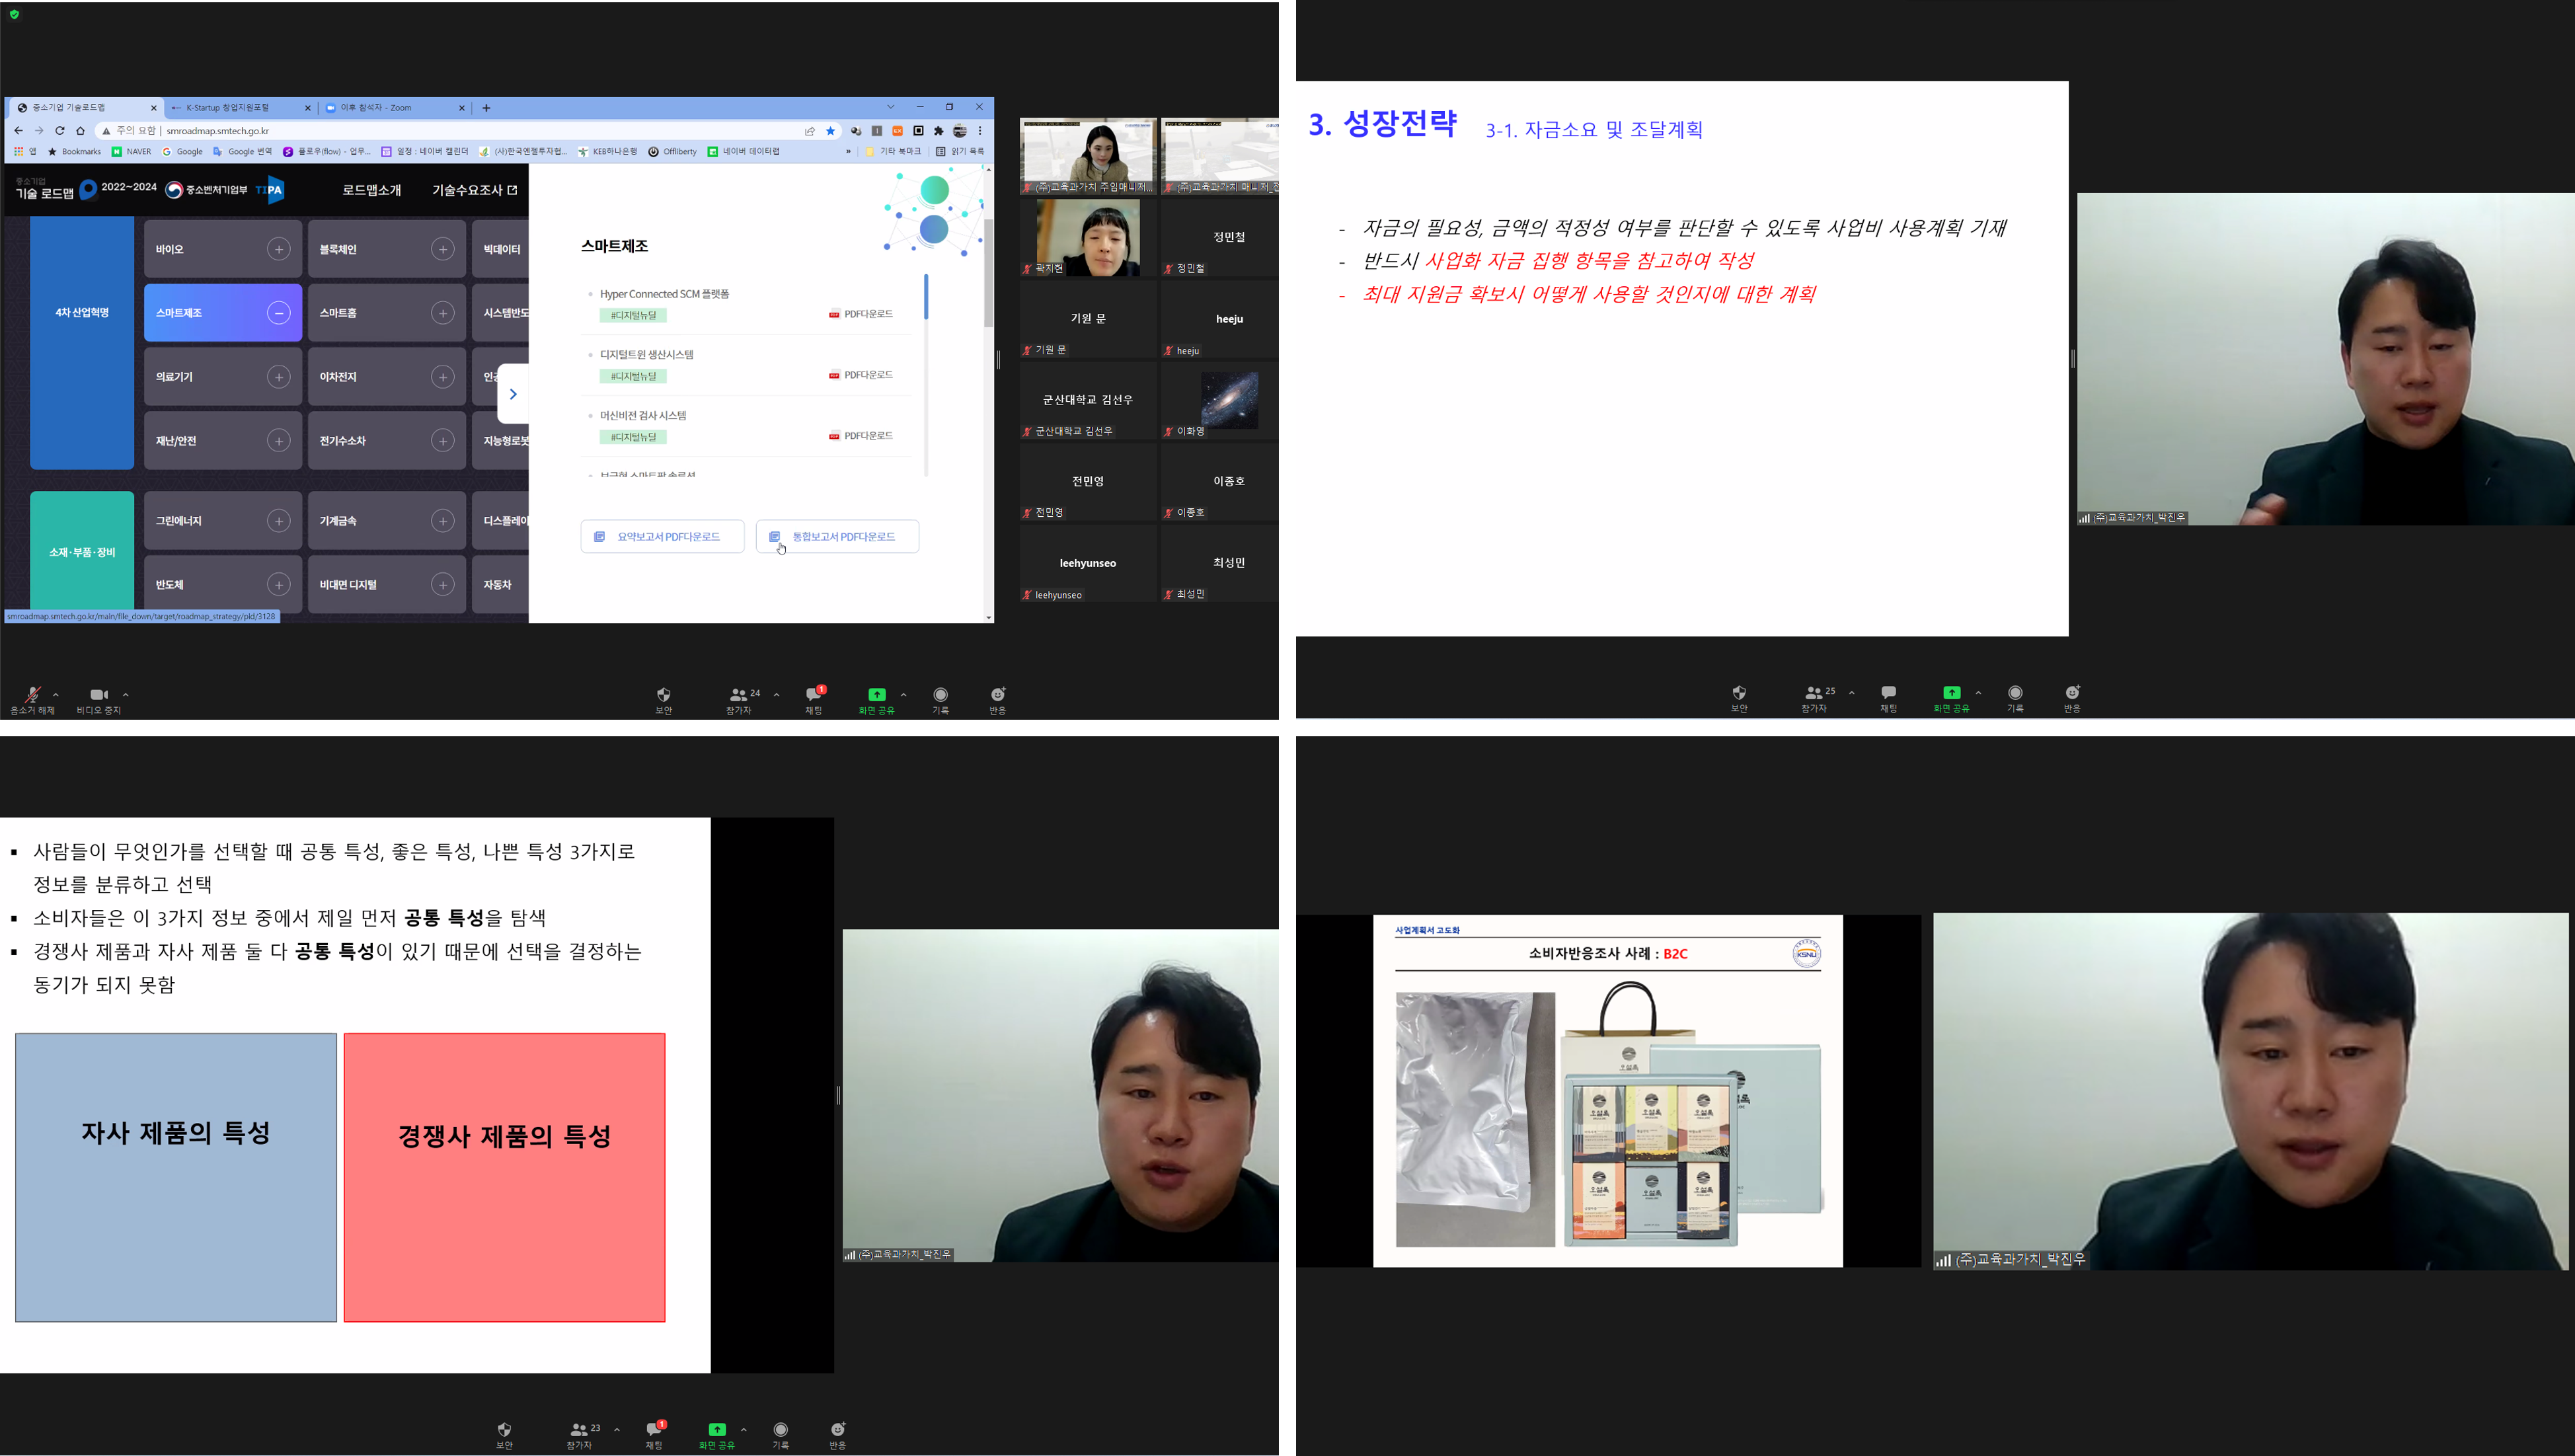Open Chrome three-dot menu
2575x1456 pixels.
[980, 130]
